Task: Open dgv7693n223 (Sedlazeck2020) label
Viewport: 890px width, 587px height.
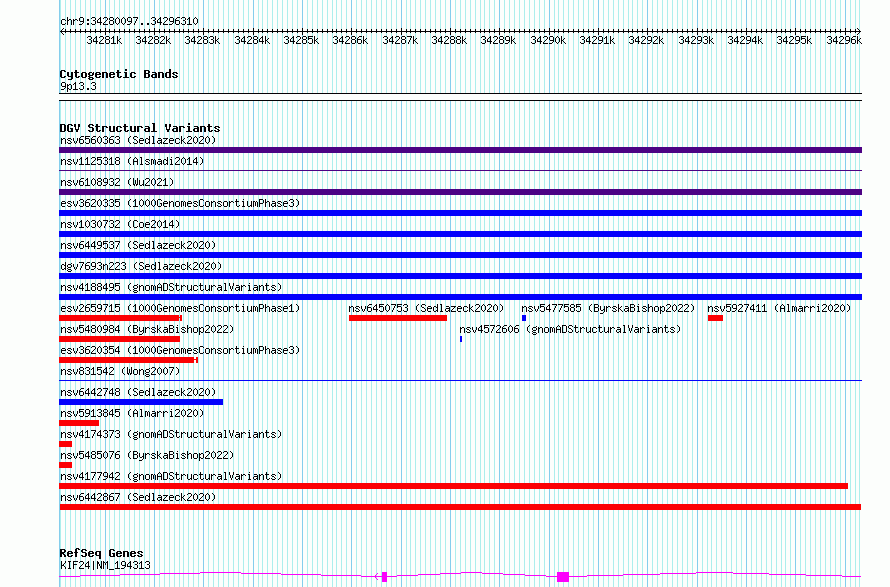Action: coord(141,266)
